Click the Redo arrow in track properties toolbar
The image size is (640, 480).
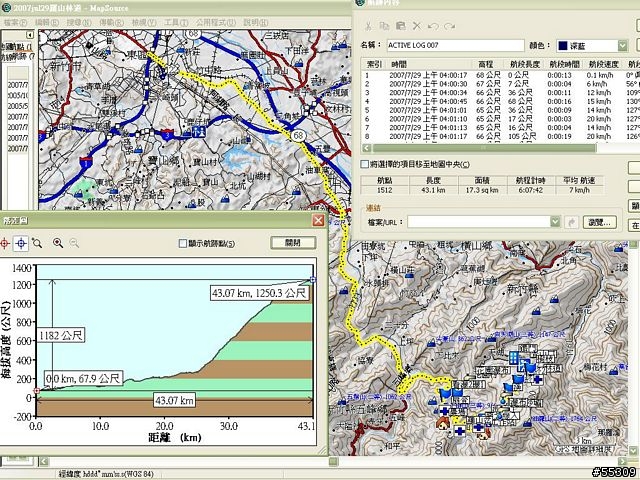pyautogui.click(x=449, y=26)
